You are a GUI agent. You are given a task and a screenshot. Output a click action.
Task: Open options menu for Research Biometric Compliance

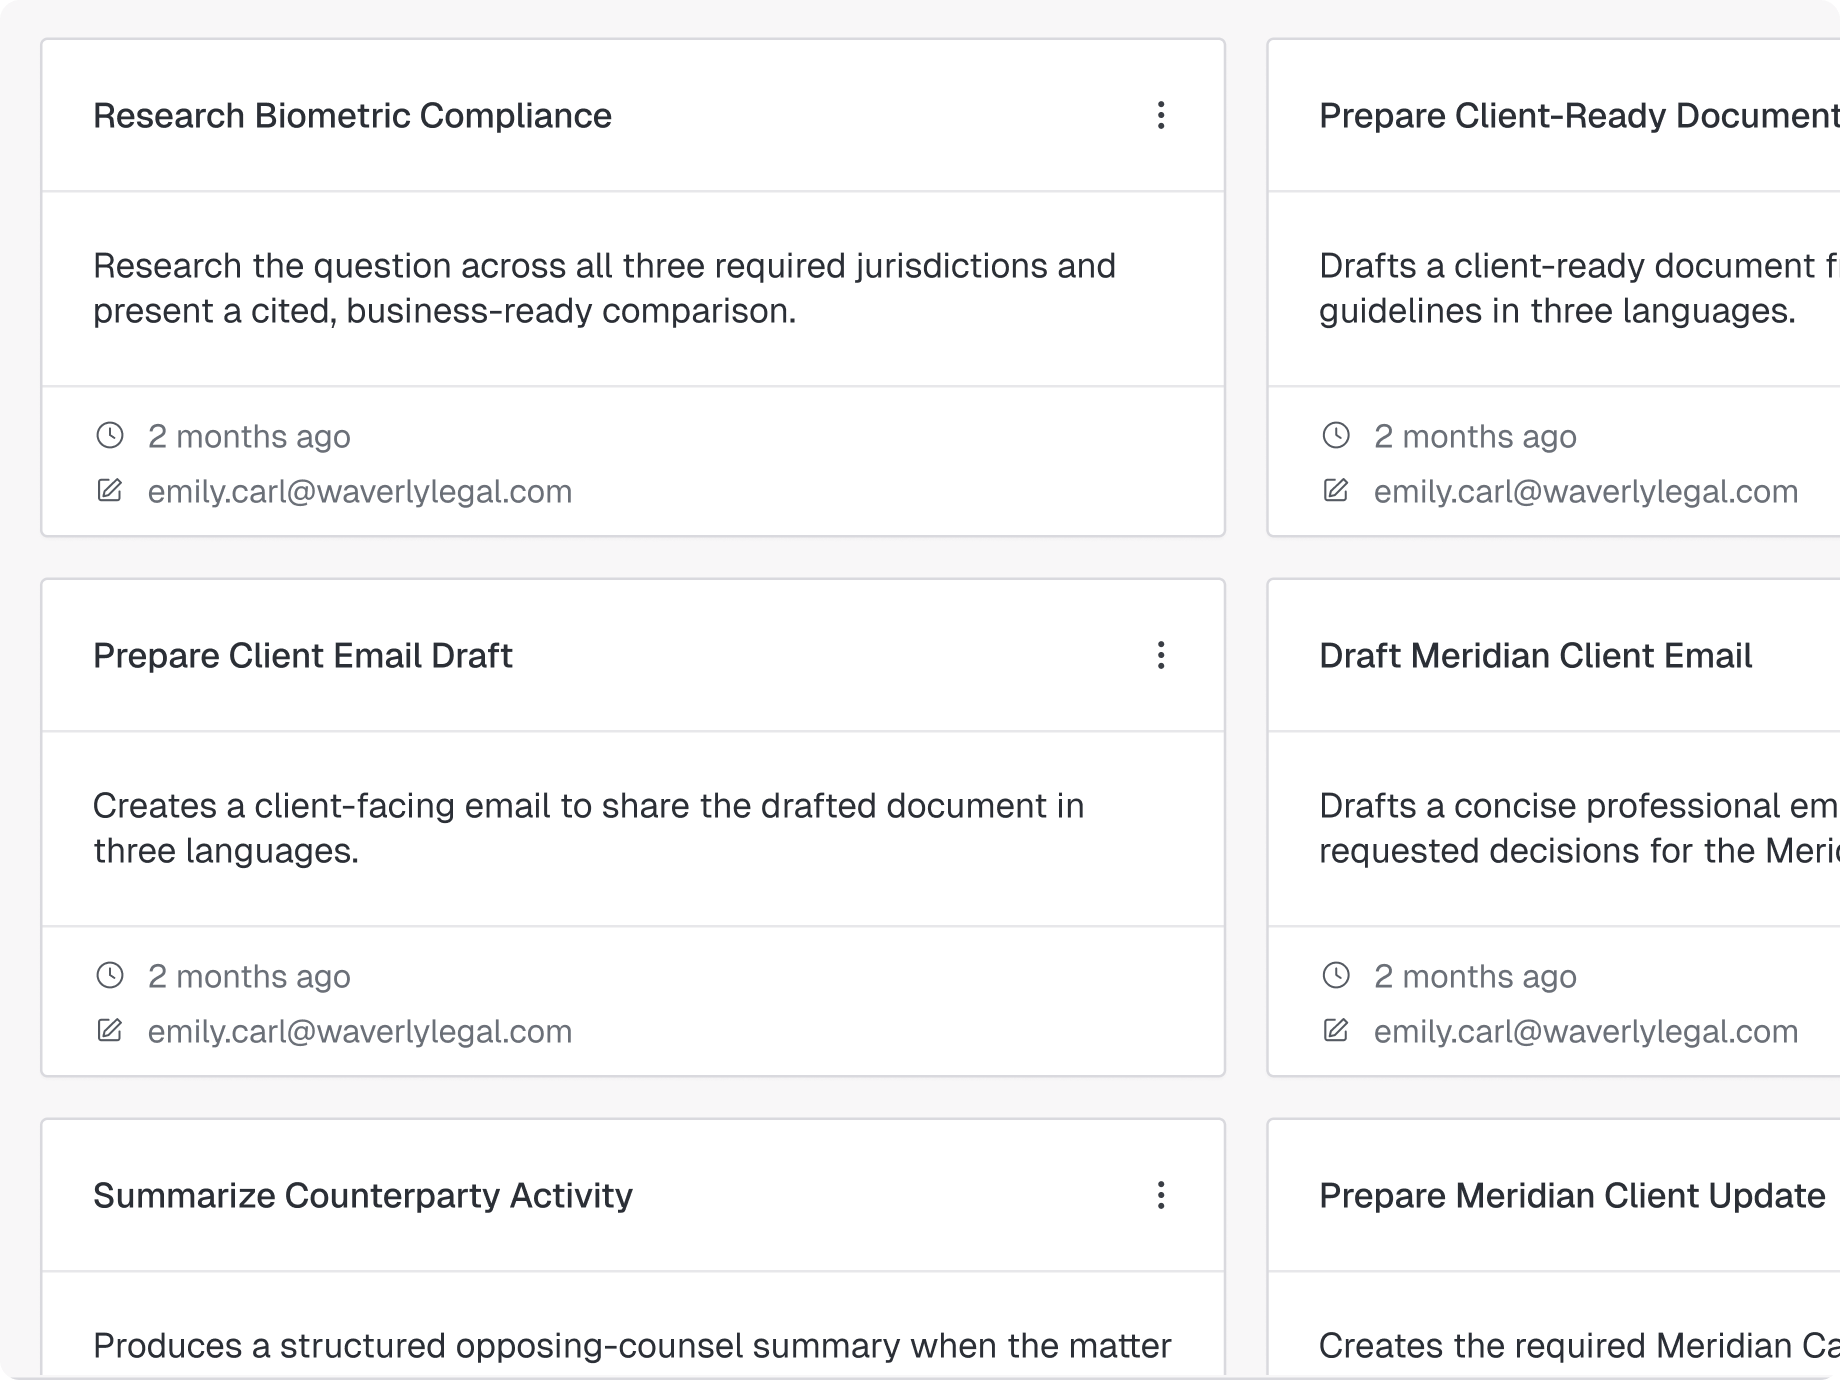click(x=1161, y=115)
